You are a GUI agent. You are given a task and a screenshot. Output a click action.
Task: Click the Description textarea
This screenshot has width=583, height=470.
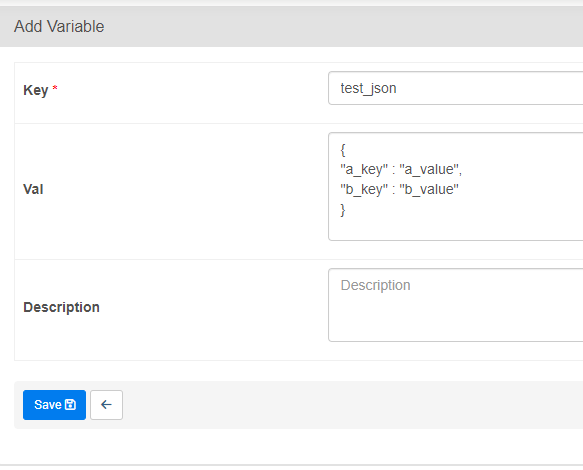point(455,305)
